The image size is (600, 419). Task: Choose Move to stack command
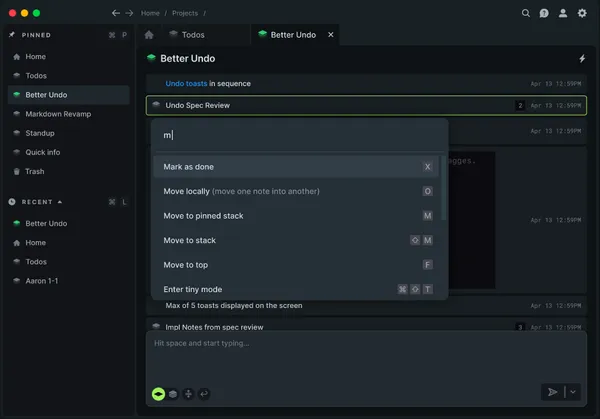pyautogui.click(x=296, y=240)
